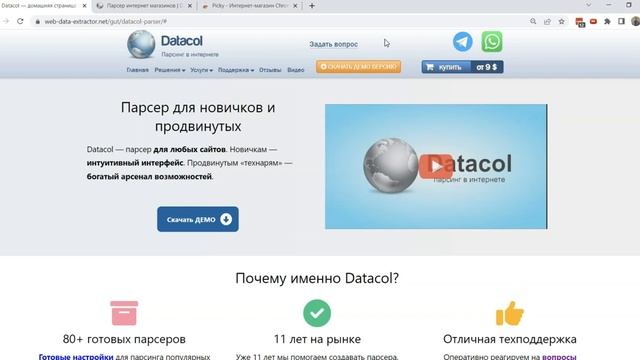This screenshot has width=640, height=360.
Task: Play the Datacol promo video
Action: (436, 166)
